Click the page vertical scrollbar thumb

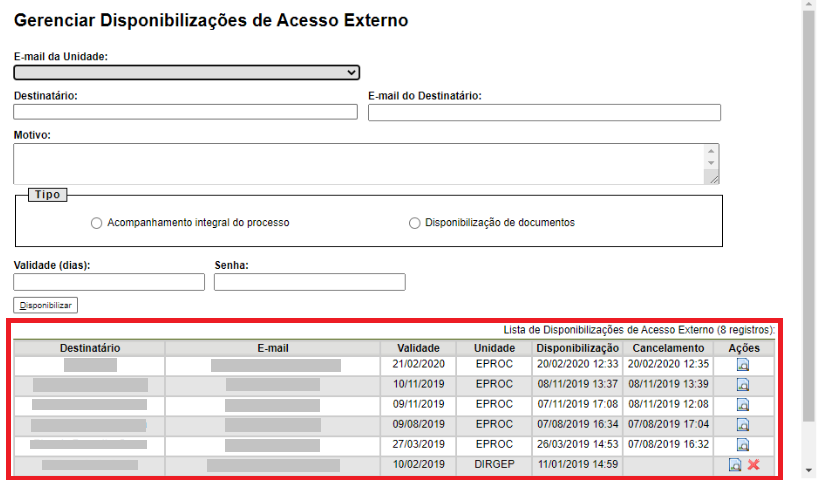click(x=809, y=200)
